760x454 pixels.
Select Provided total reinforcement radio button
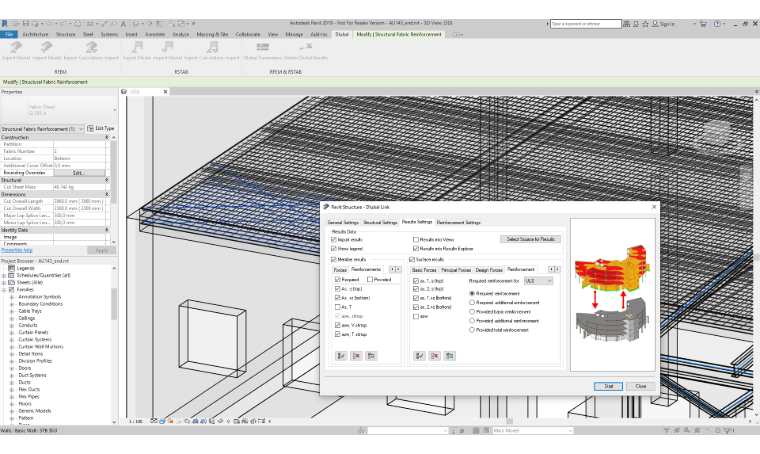pos(472,329)
